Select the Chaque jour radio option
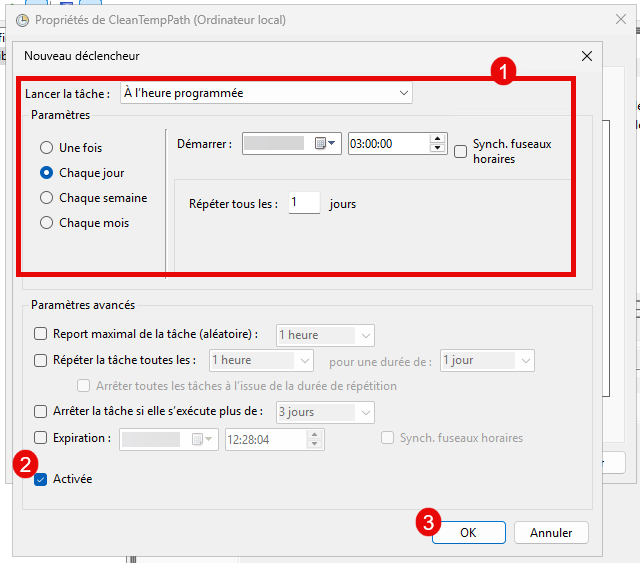Viewport: 640px width, 563px height. 46,173
